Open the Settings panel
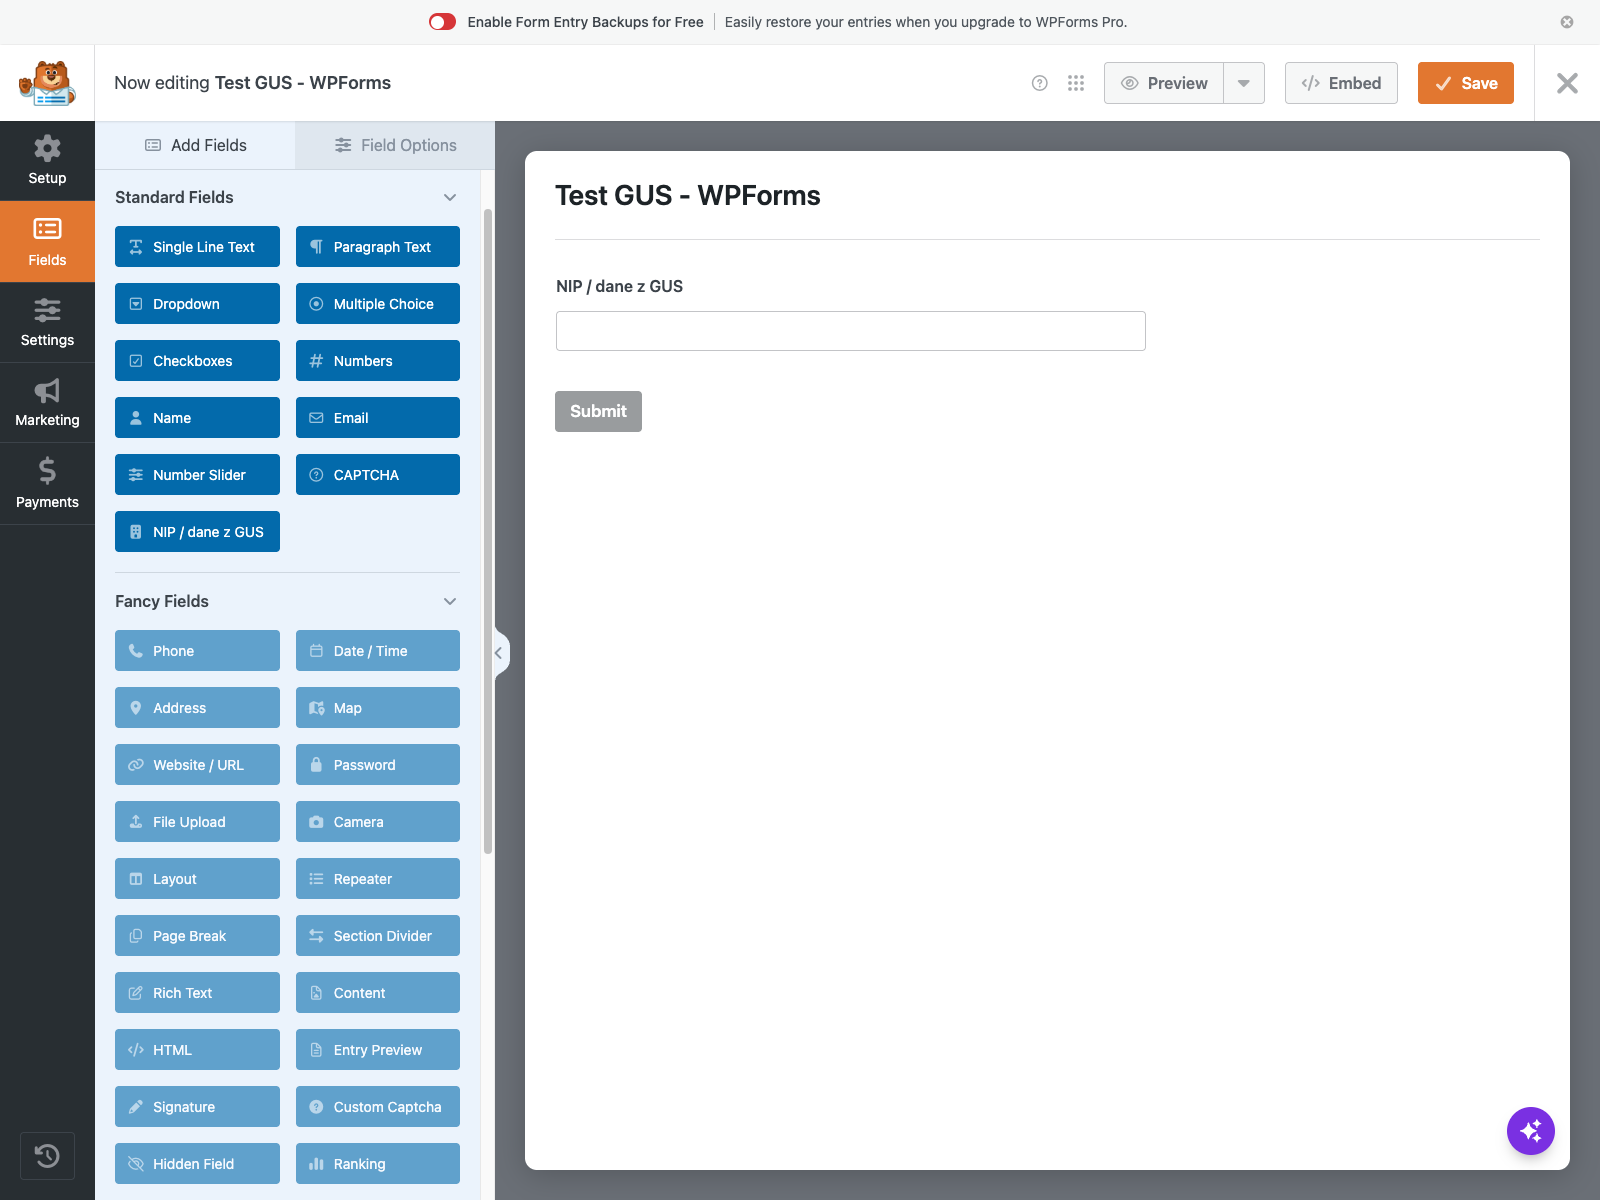 [x=47, y=322]
